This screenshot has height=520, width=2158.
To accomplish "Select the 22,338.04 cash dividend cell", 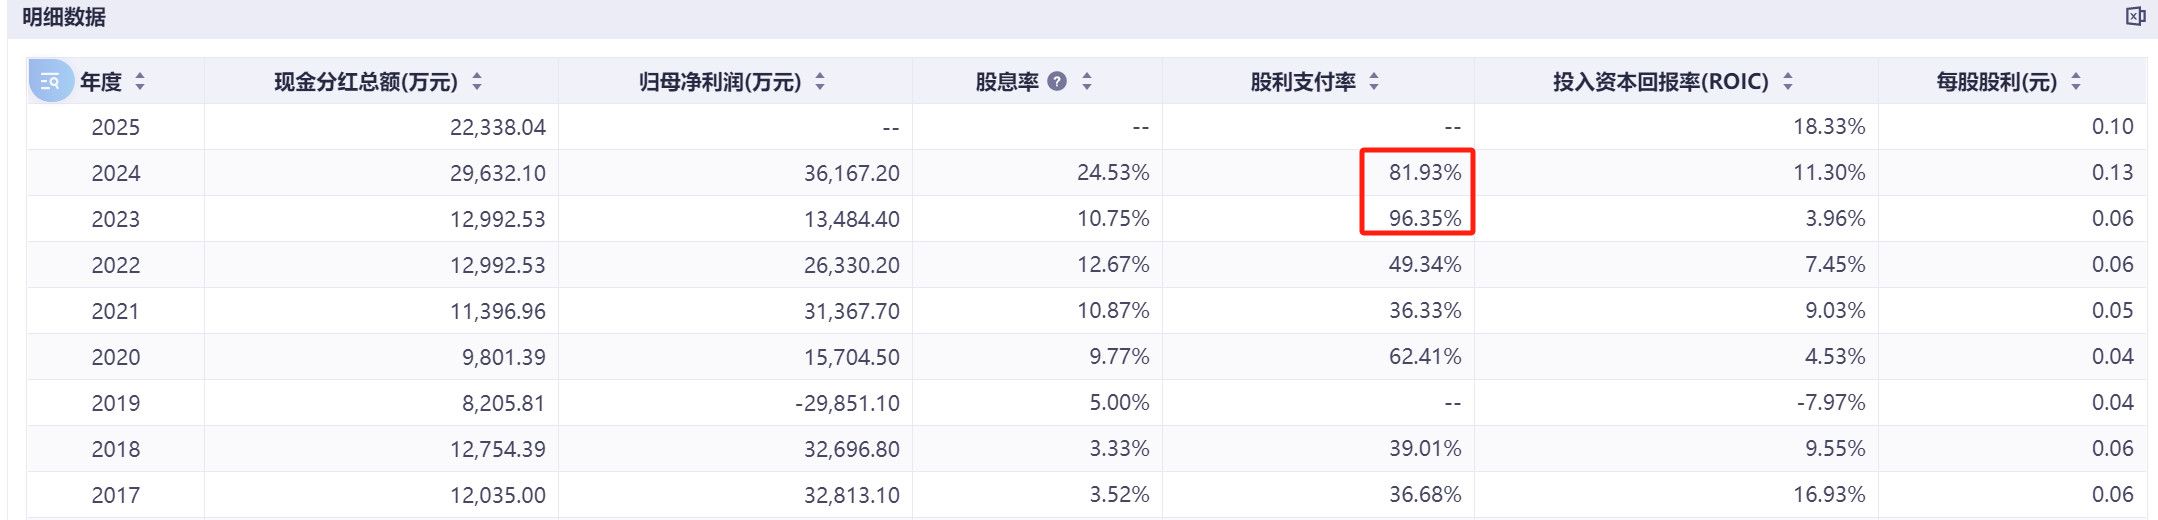I will [497, 127].
